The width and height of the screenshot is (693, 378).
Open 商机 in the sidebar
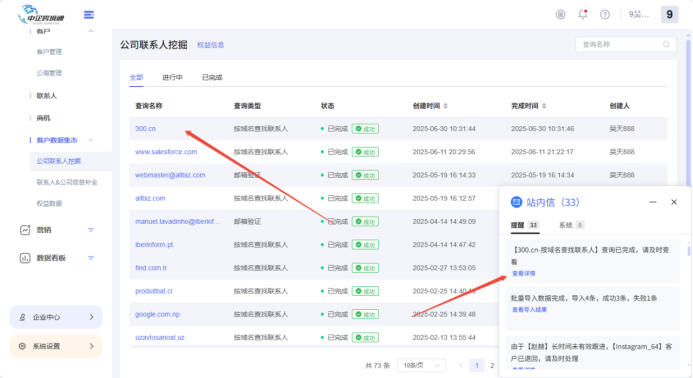click(x=43, y=118)
